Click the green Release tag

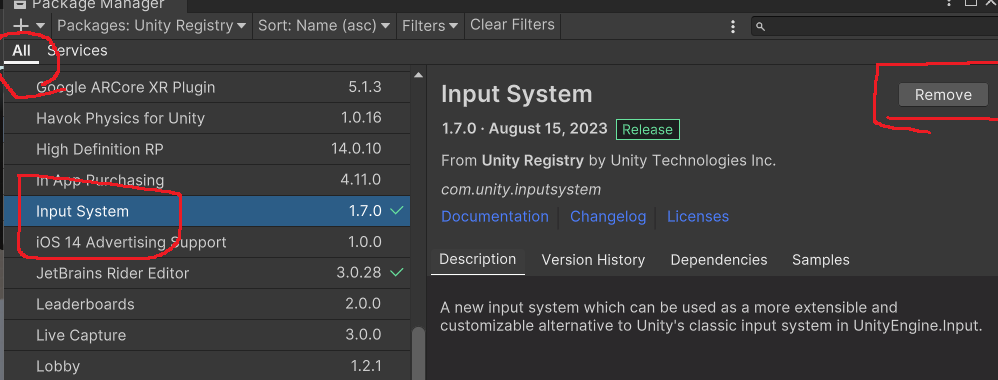click(647, 129)
